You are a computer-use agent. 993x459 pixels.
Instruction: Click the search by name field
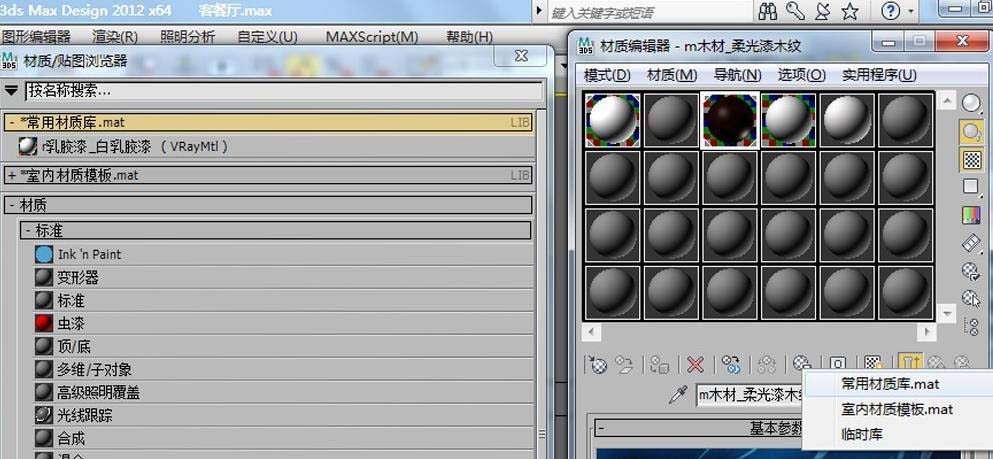(x=284, y=91)
